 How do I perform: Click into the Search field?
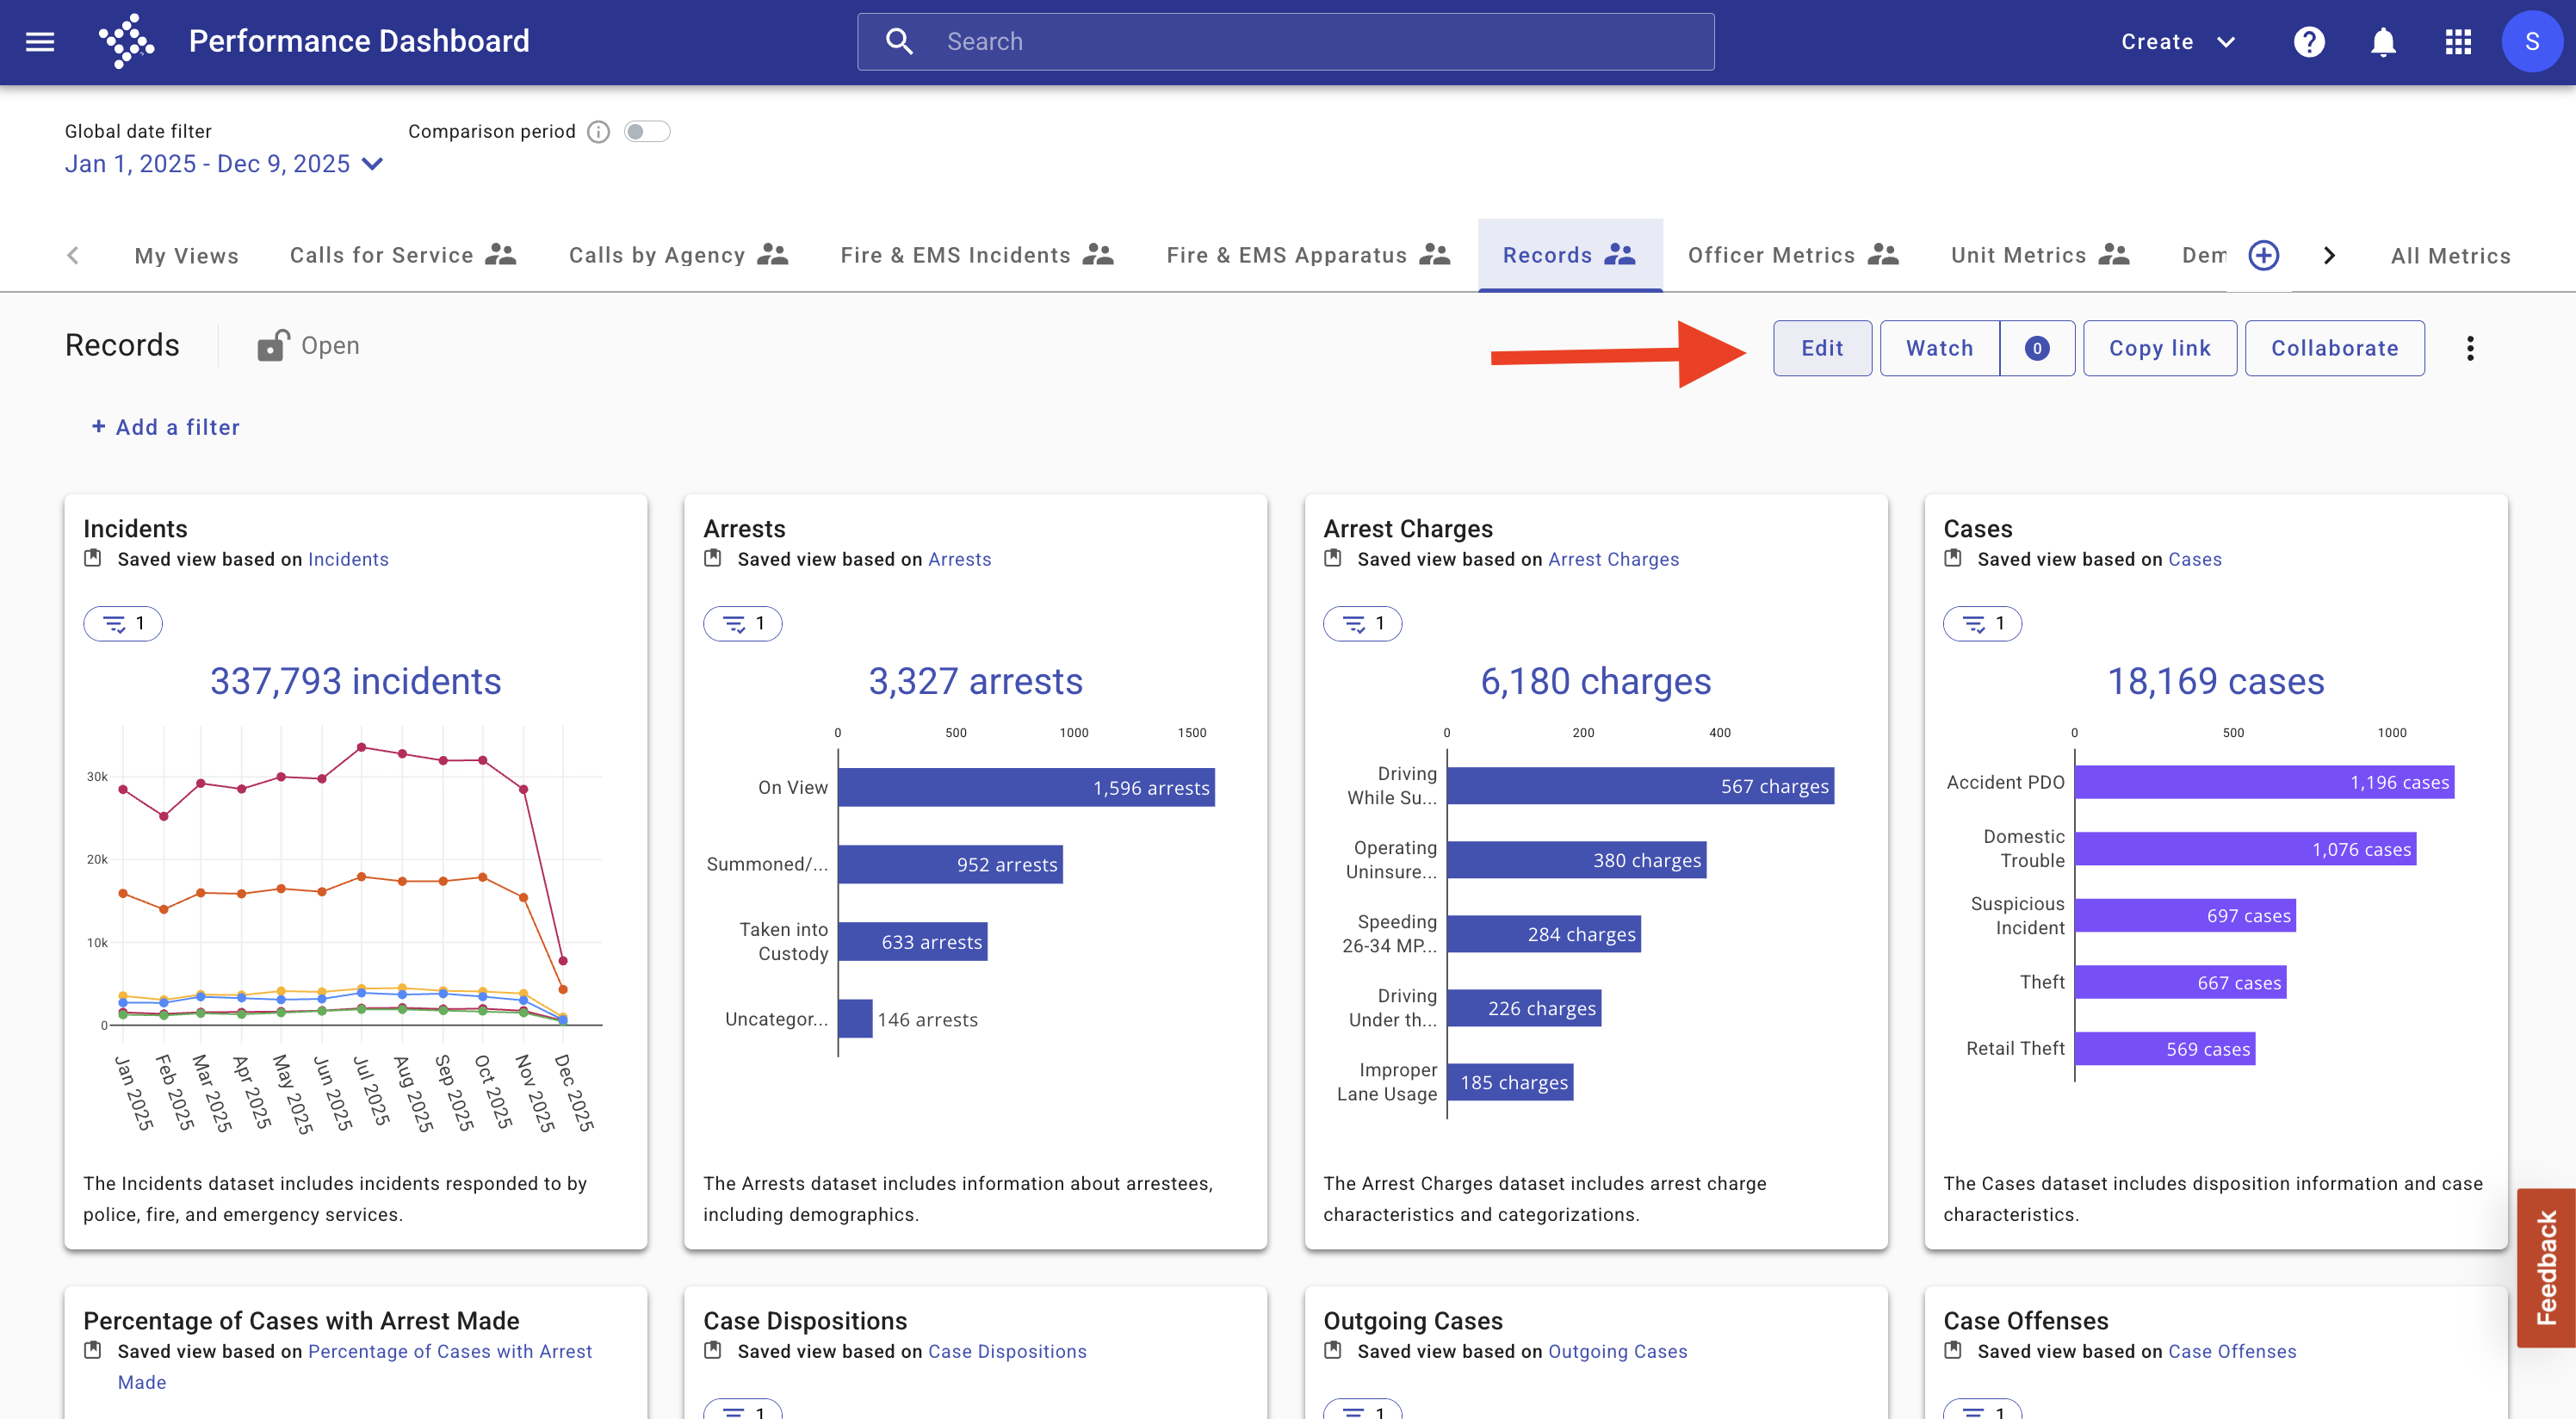coord(1285,41)
